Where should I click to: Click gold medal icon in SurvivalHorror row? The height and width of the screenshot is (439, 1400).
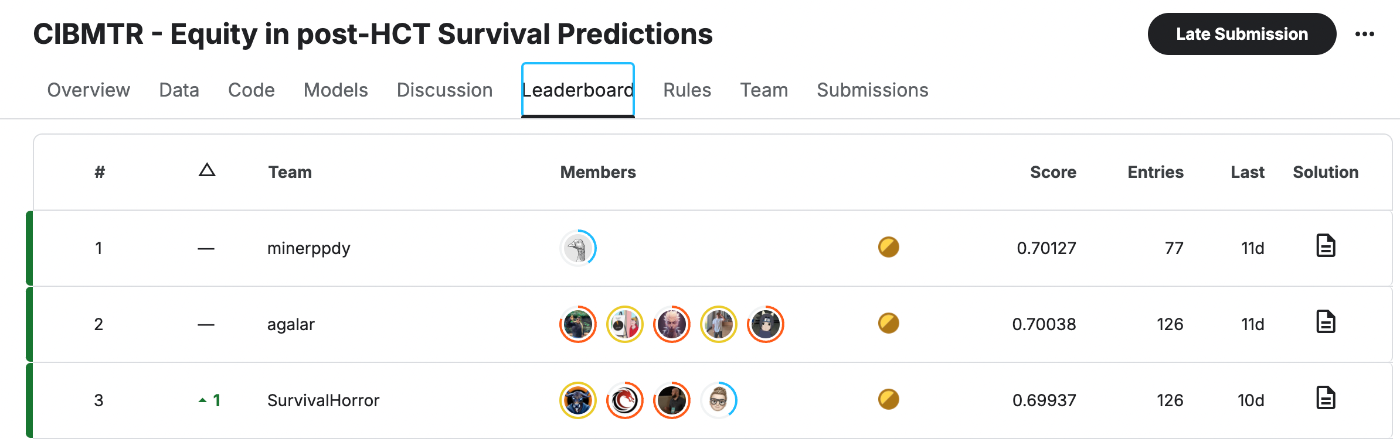click(x=888, y=400)
